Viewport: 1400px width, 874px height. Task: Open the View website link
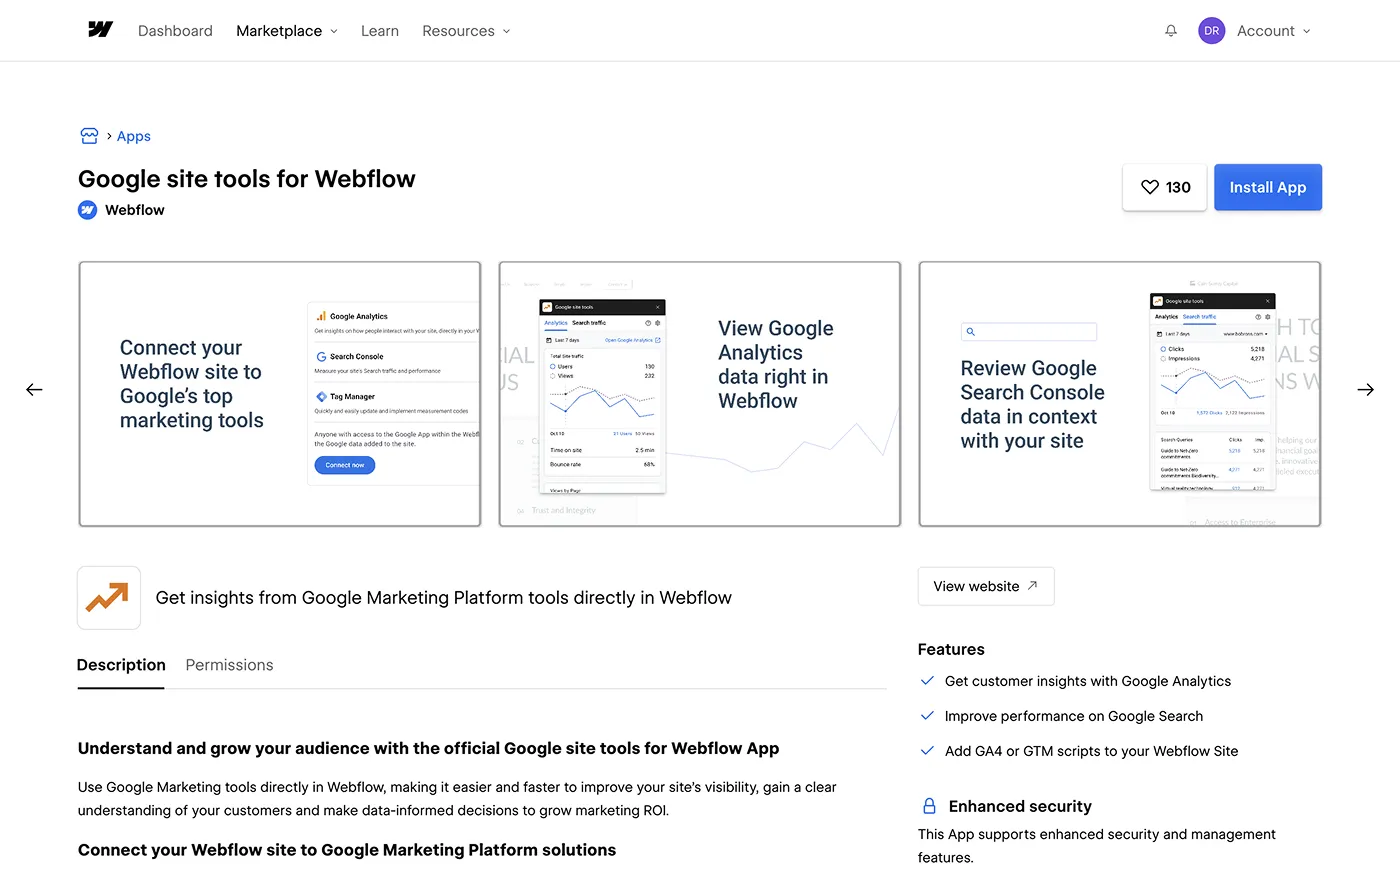[985, 586]
